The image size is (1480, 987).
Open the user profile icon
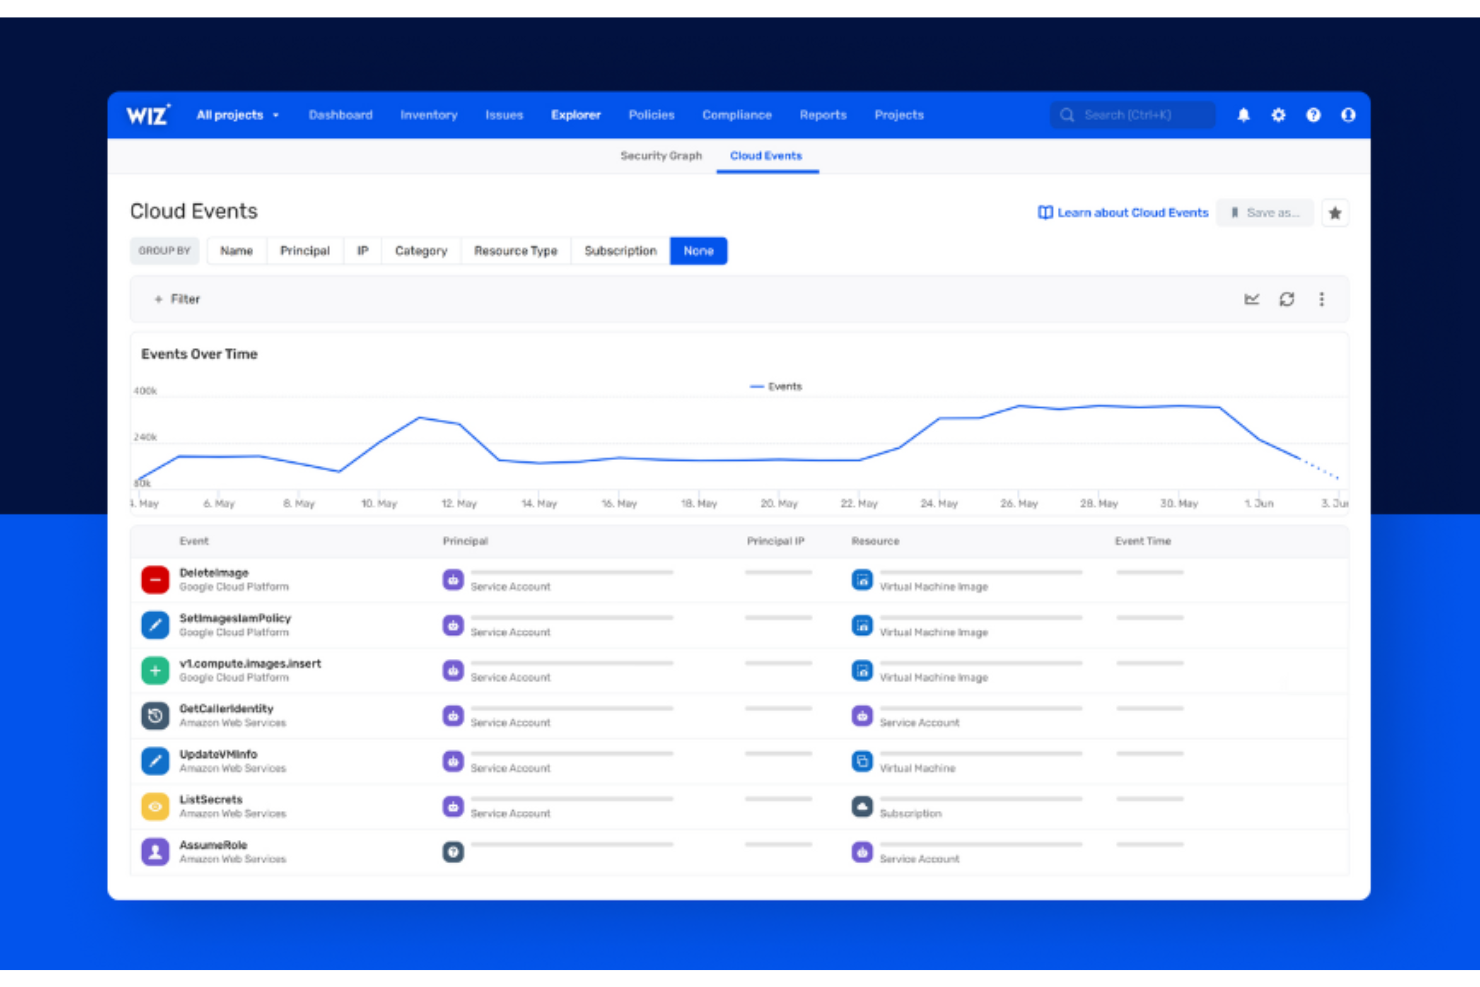[1348, 115]
